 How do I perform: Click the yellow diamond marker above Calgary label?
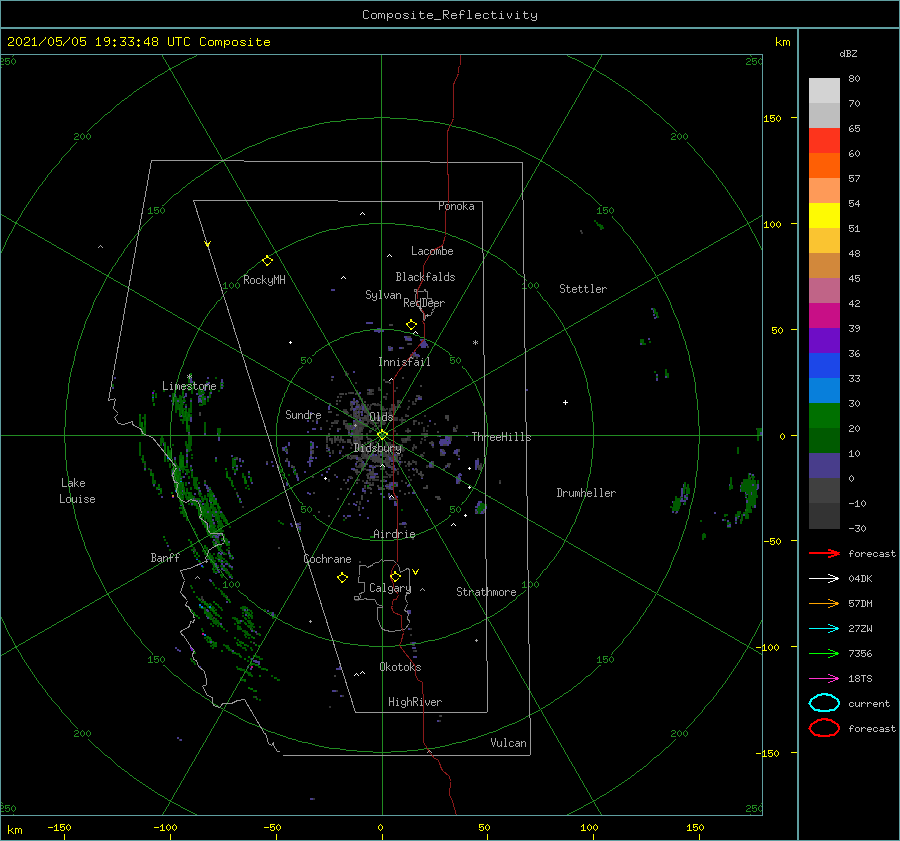point(395,576)
